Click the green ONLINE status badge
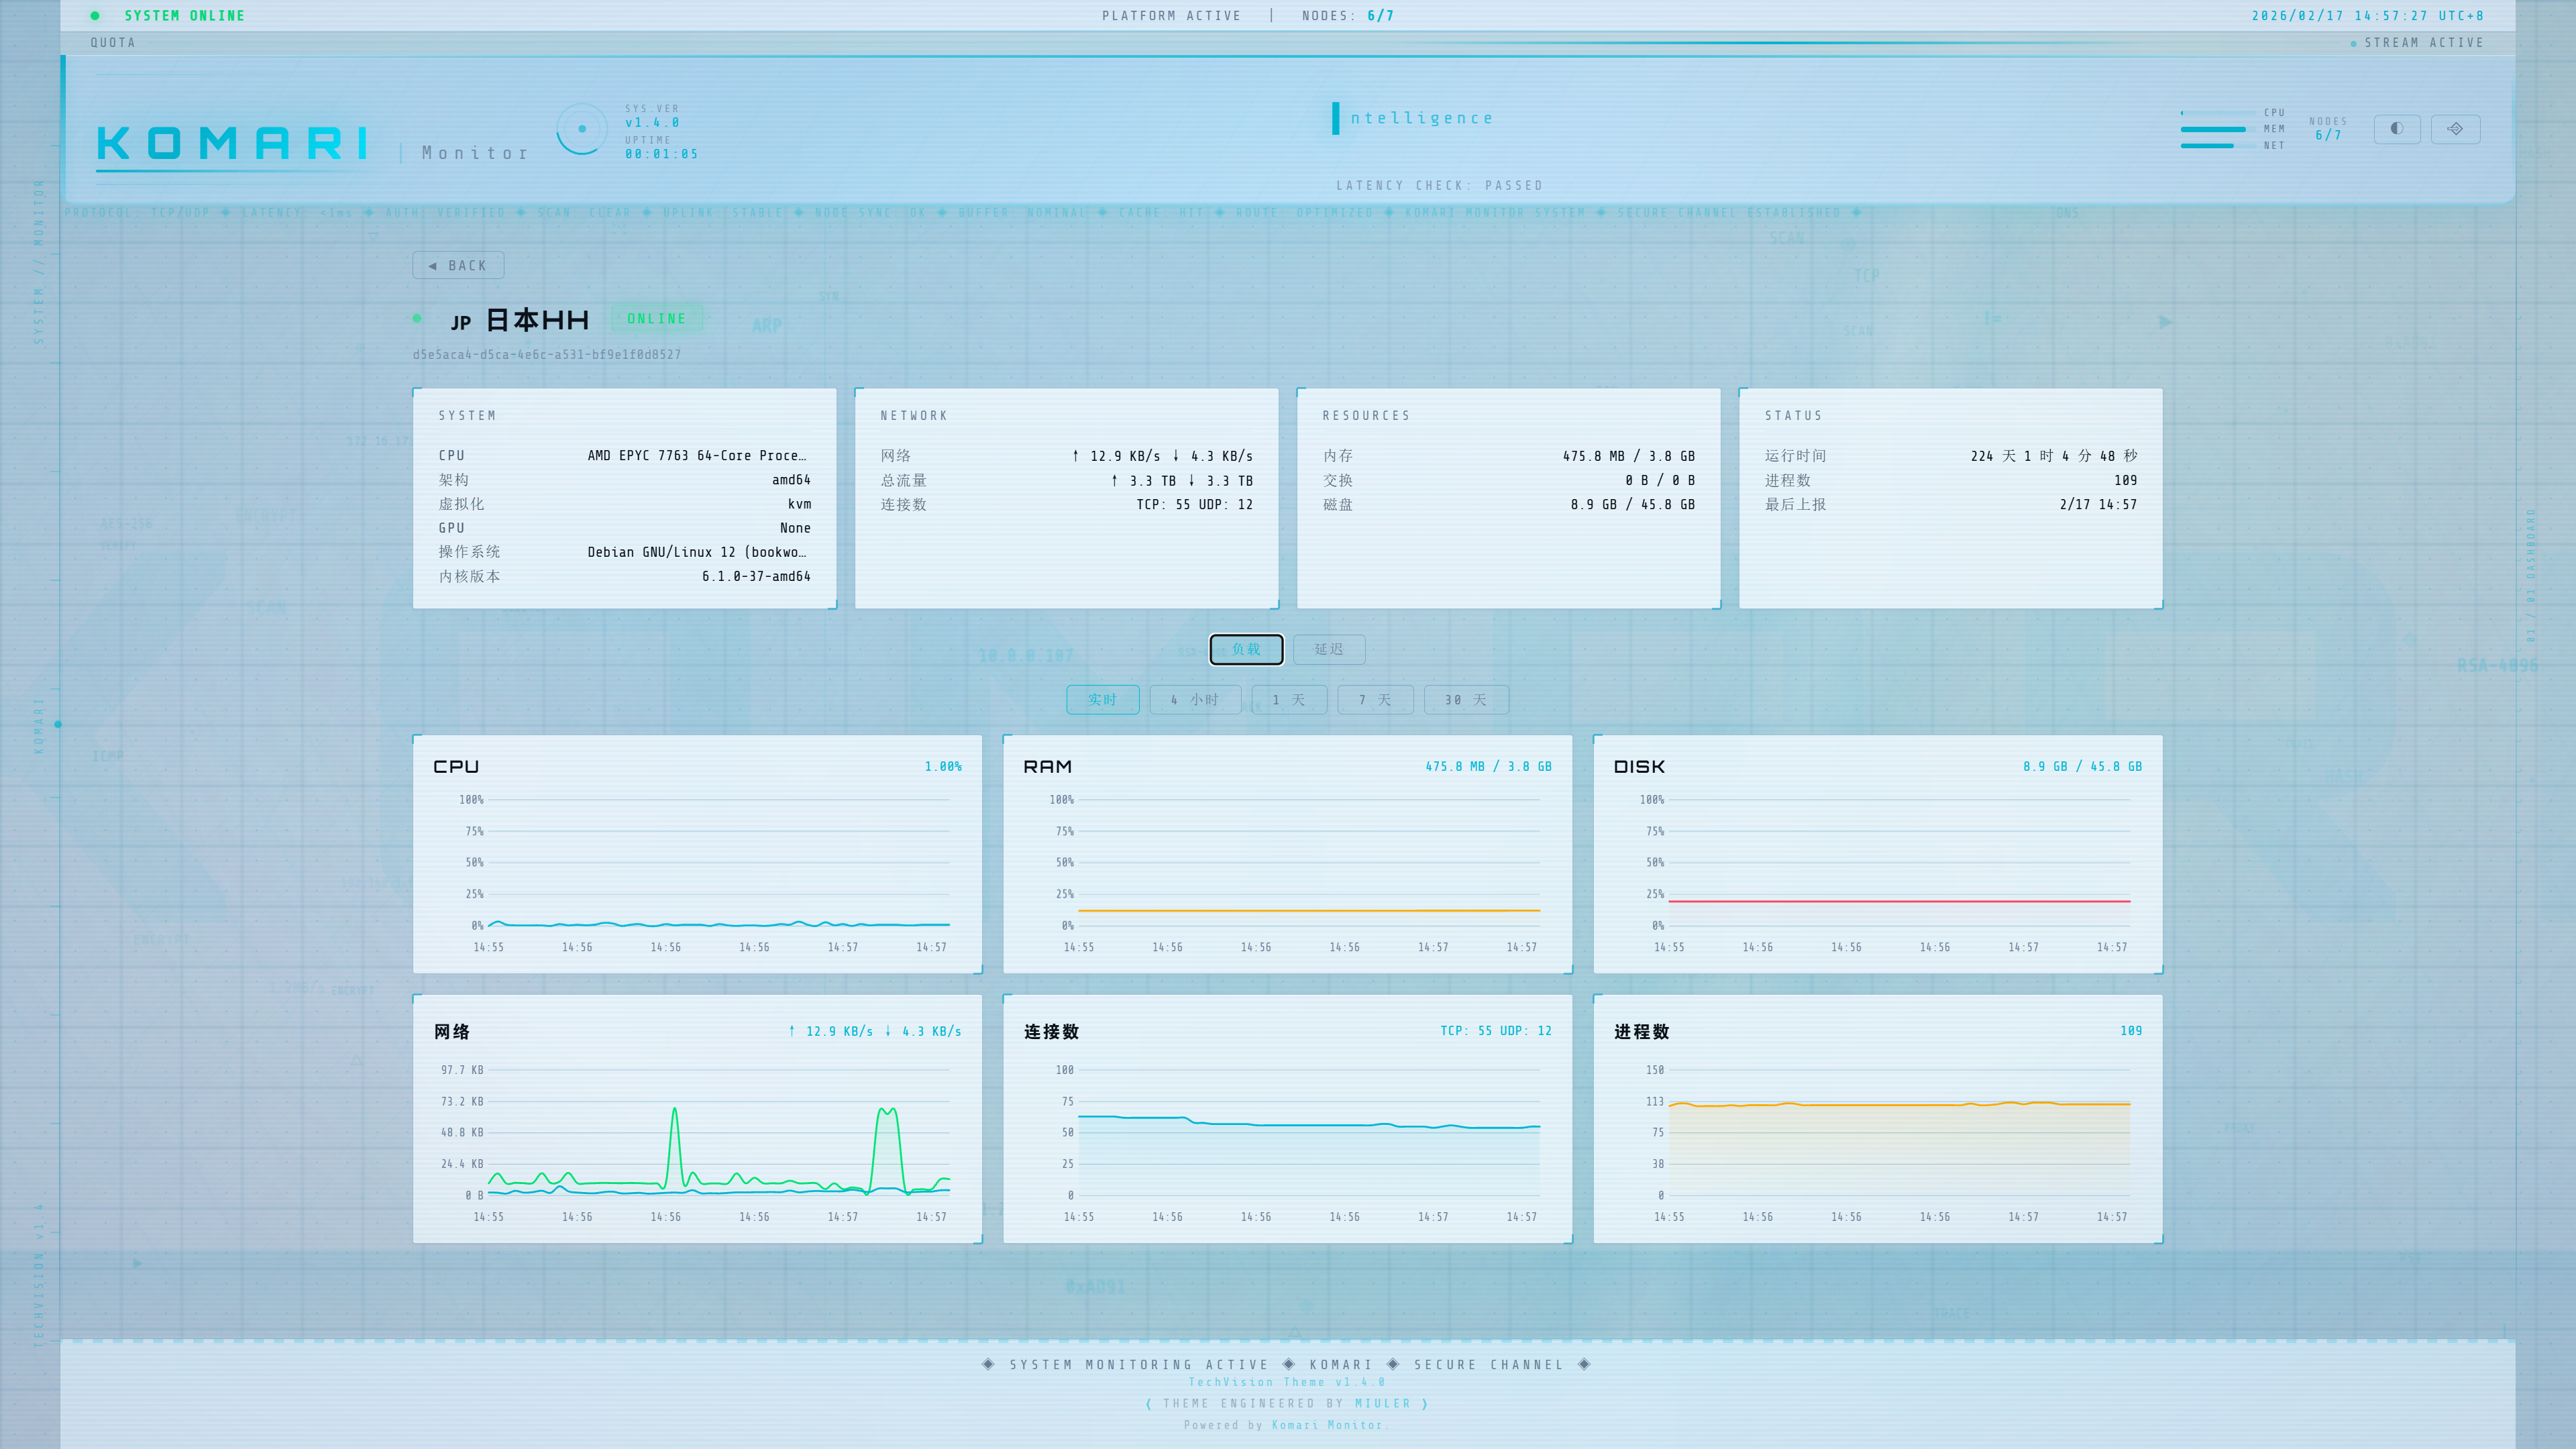This screenshot has width=2576, height=1449. (656, 319)
